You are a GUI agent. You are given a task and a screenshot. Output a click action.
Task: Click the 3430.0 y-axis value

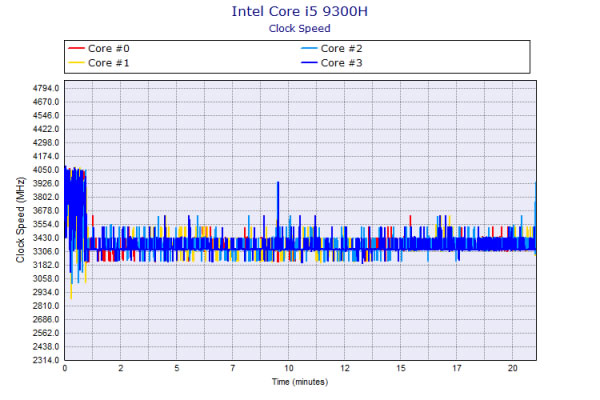tap(46, 238)
